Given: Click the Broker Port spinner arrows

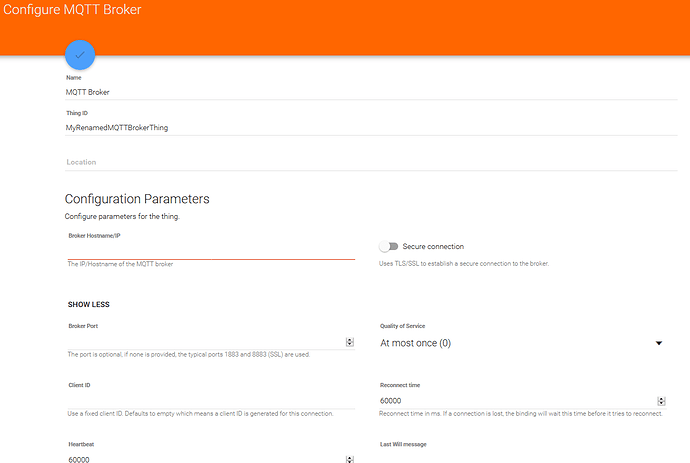Looking at the screenshot, I should click(350, 342).
